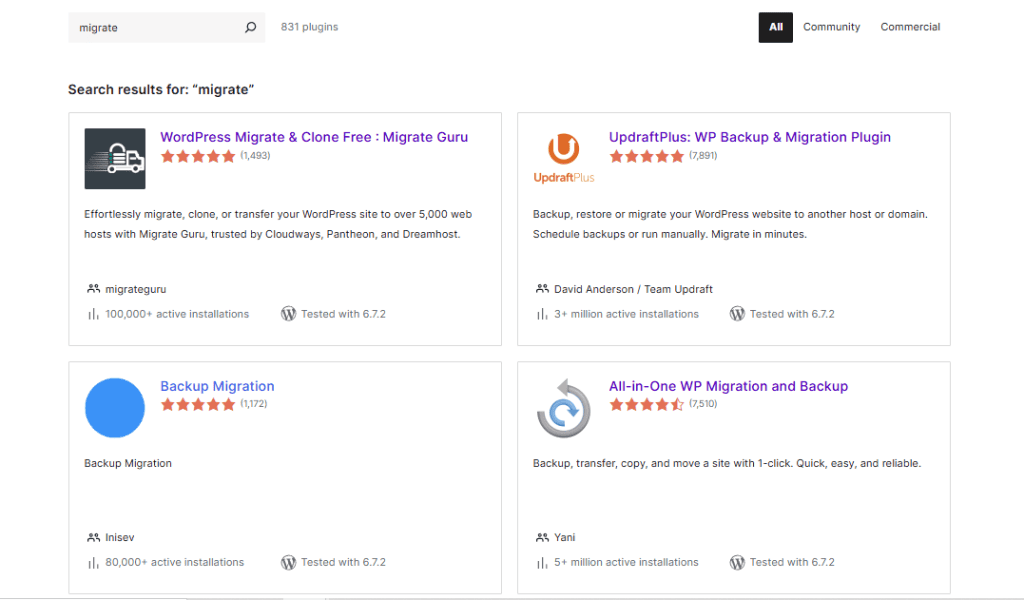Click bar chart icon beside 3+ million installations
The width and height of the screenshot is (1024, 600).
pyautogui.click(x=542, y=314)
